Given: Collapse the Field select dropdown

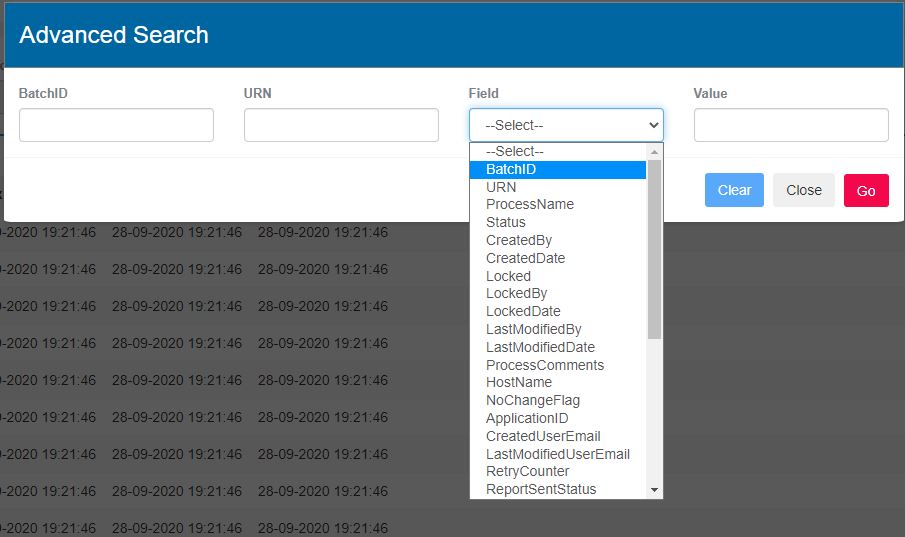Looking at the screenshot, I should tap(566, 125).
